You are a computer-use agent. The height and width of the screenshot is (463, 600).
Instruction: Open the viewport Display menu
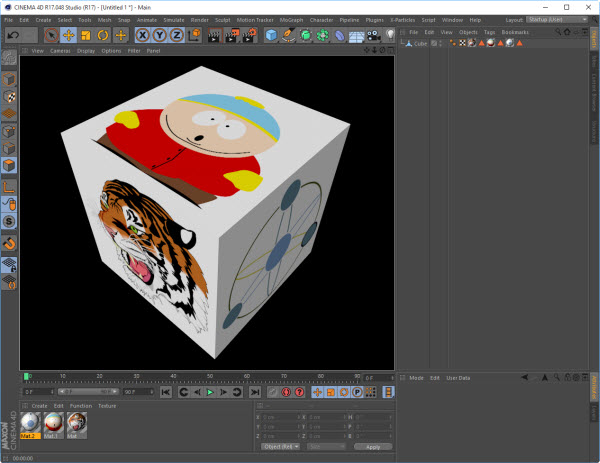pos(86,51)
